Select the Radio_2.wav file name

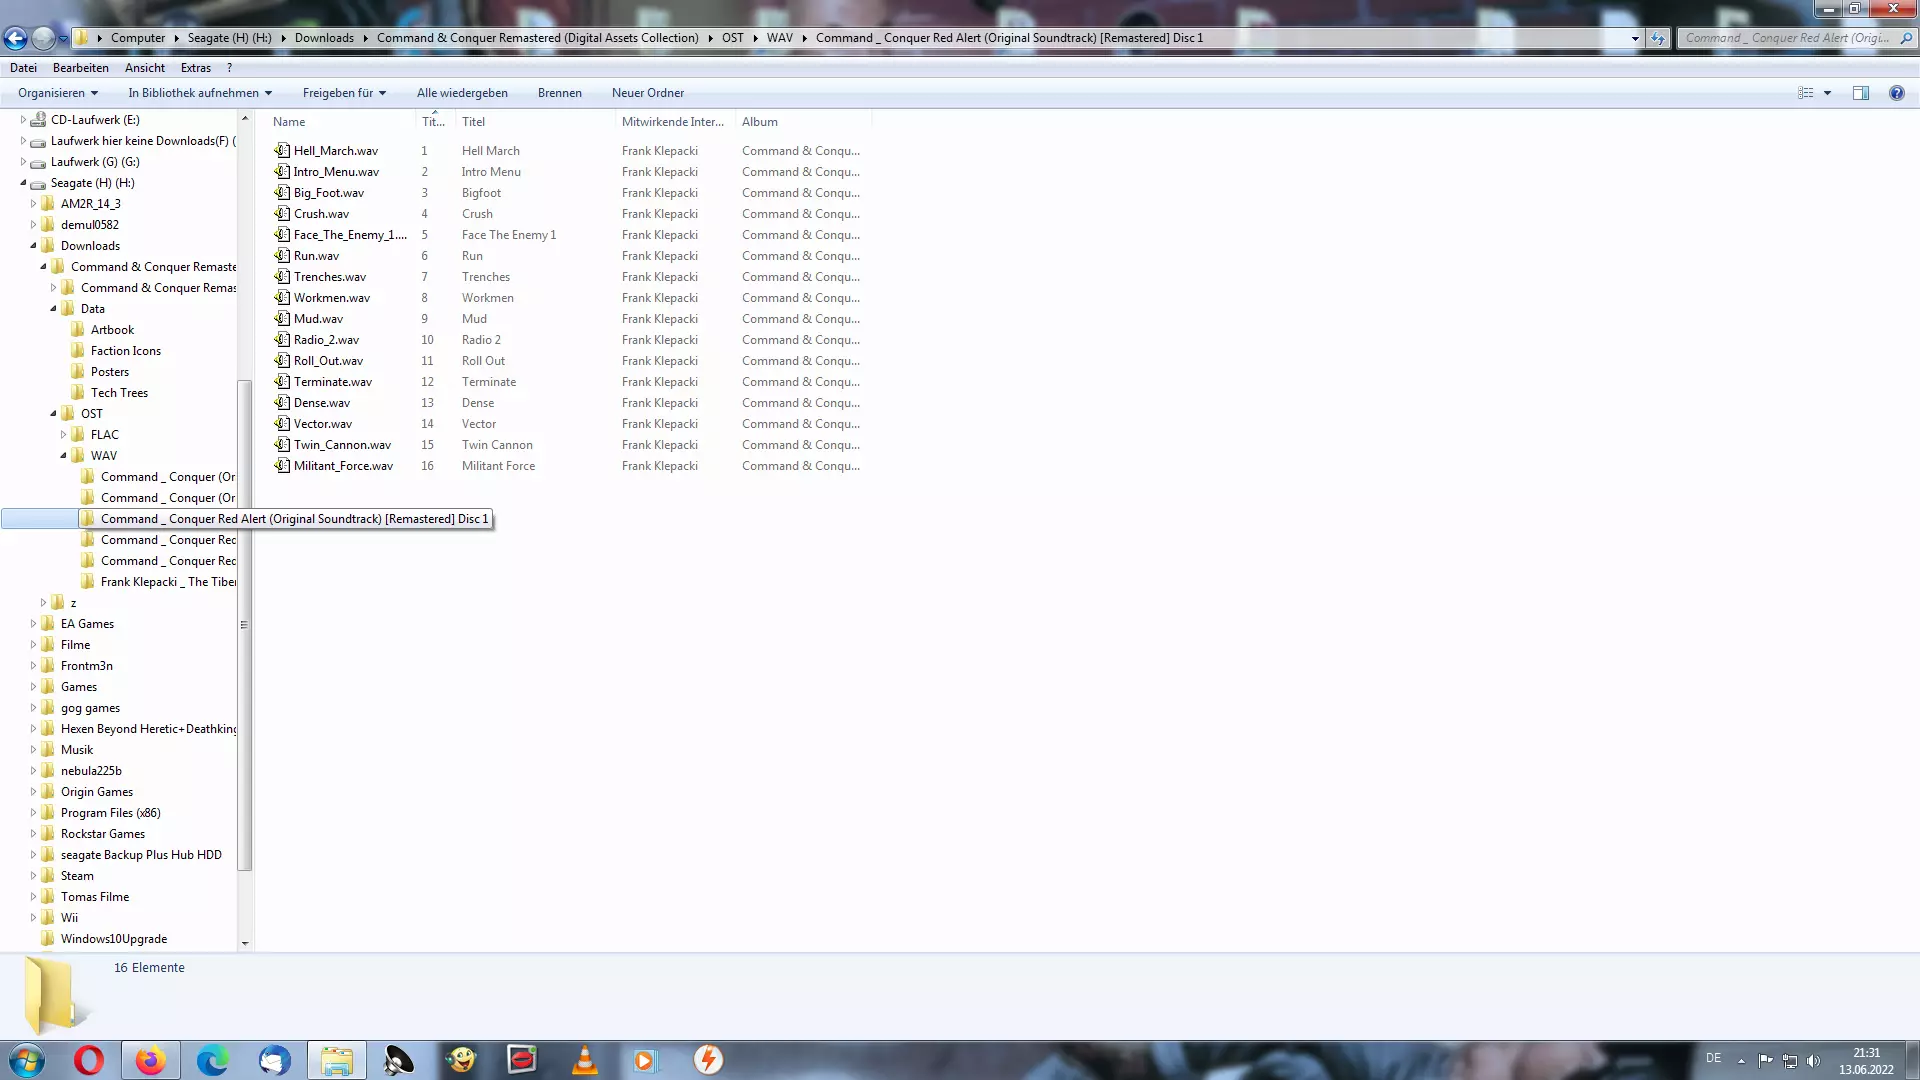coord(326,340)
